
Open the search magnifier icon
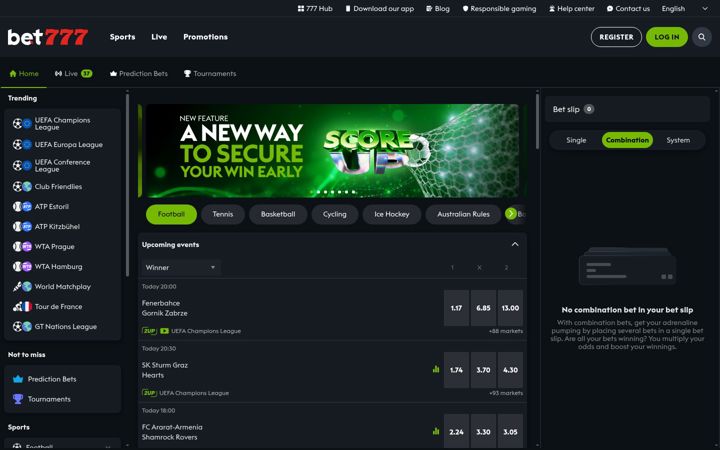click(702, 37)
